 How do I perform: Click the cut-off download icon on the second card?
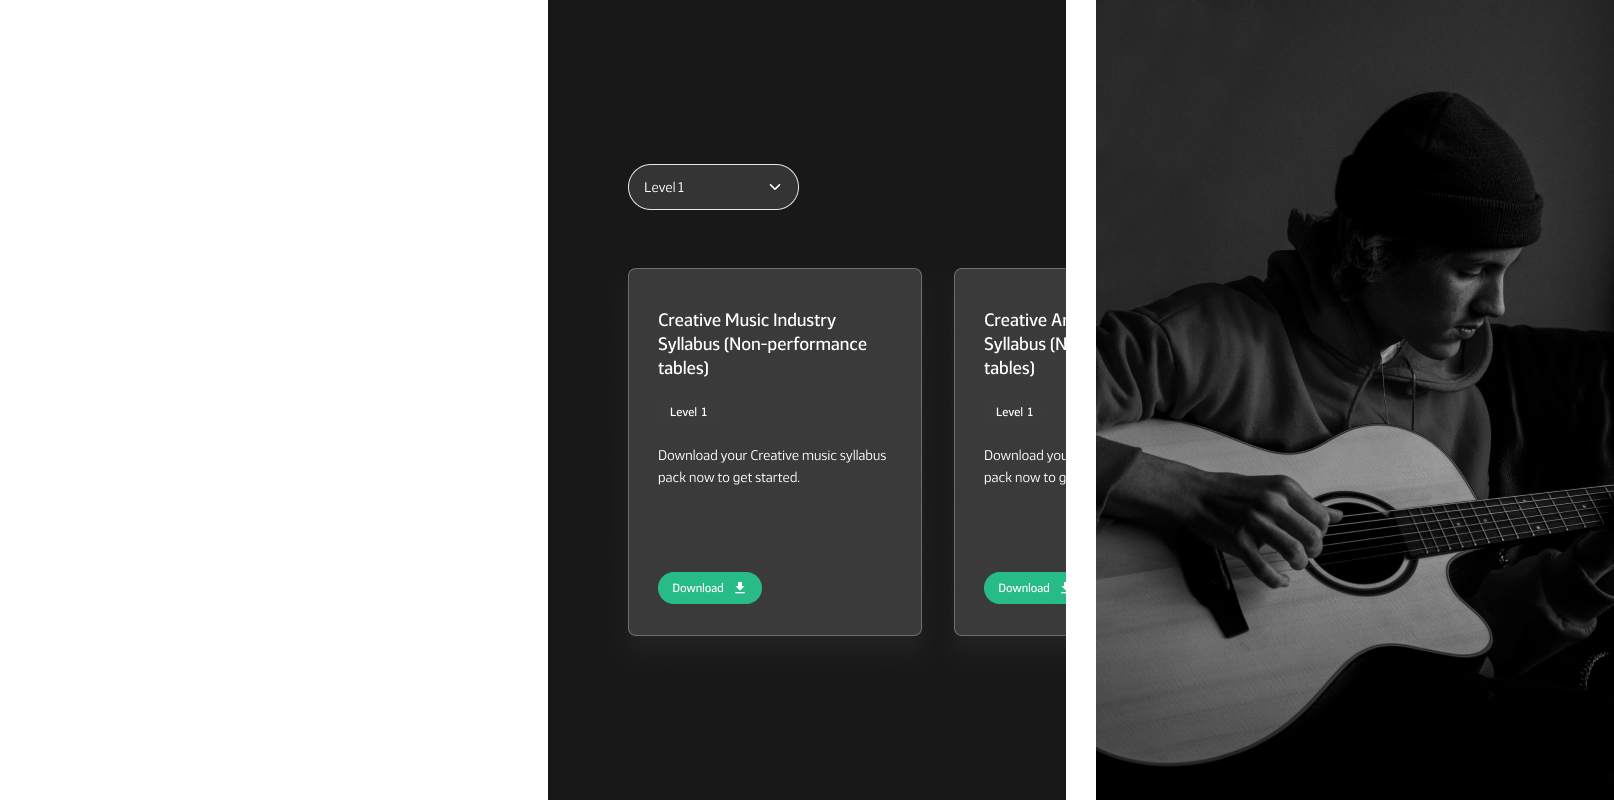click(1063, 588)
